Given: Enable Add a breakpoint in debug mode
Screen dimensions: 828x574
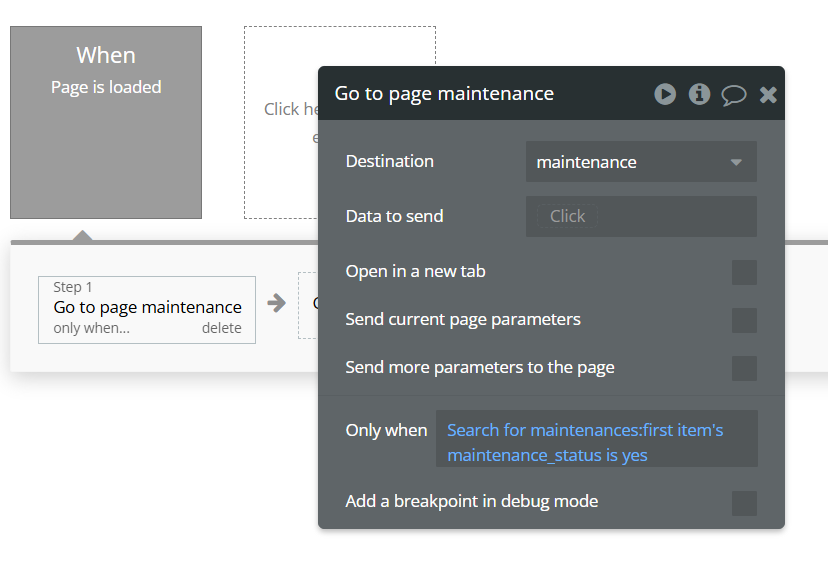Looking at the screenshot, I should tap(744, 503).
